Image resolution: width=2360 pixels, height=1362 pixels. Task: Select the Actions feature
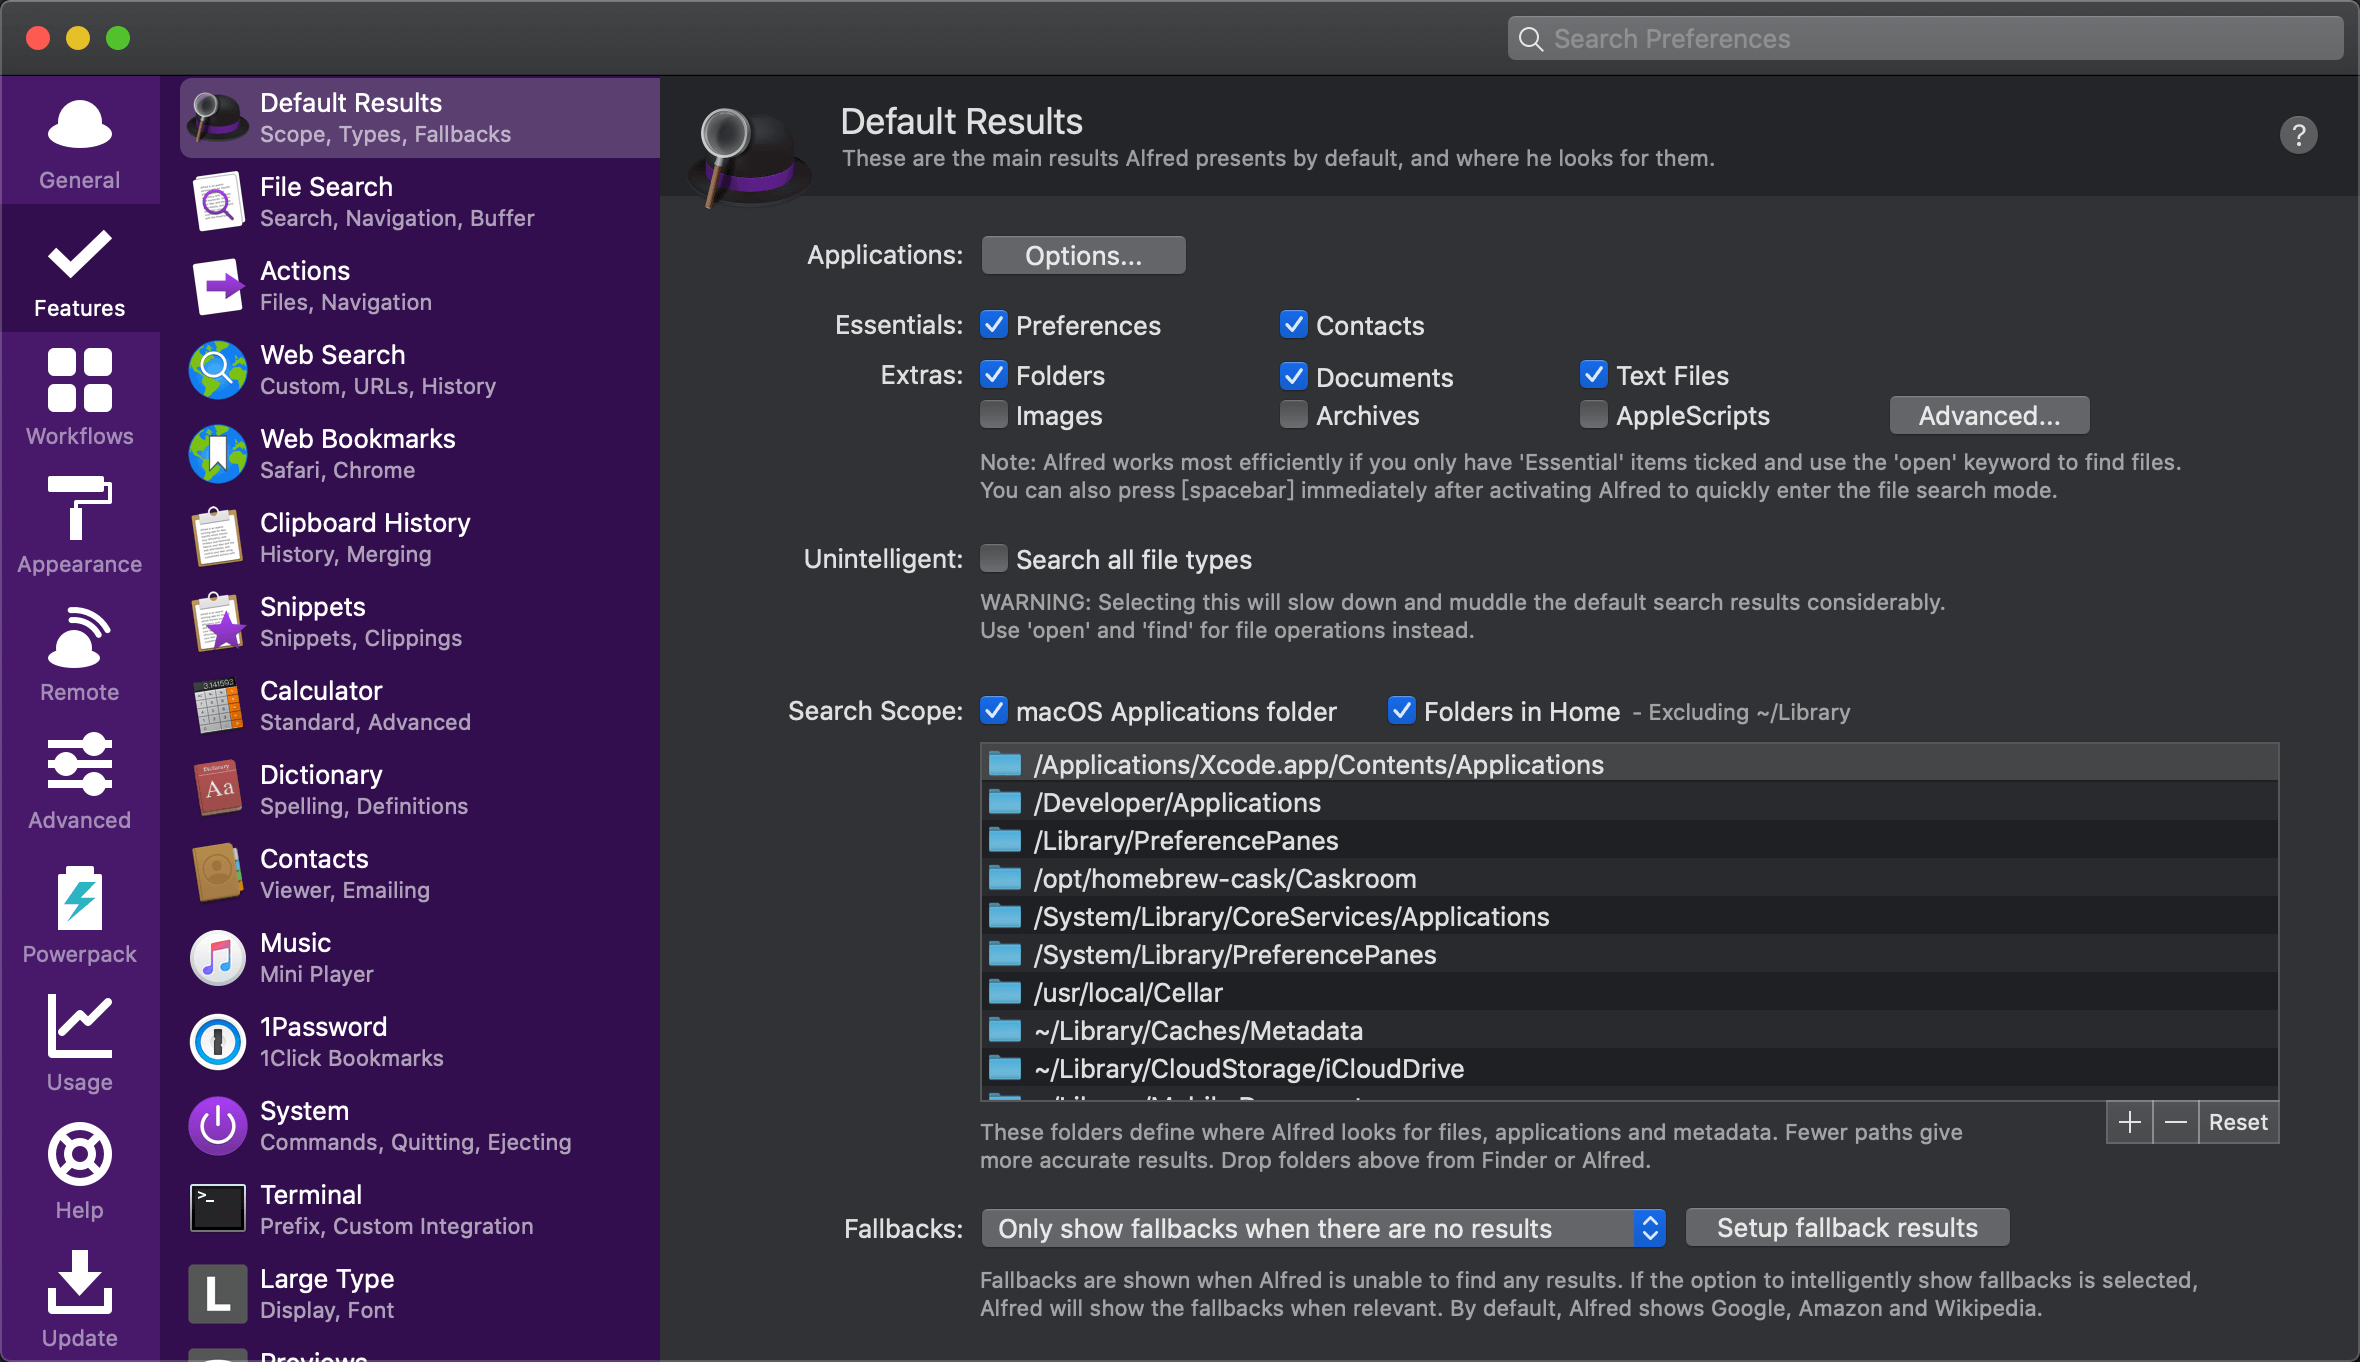click(x=420, y=286)
